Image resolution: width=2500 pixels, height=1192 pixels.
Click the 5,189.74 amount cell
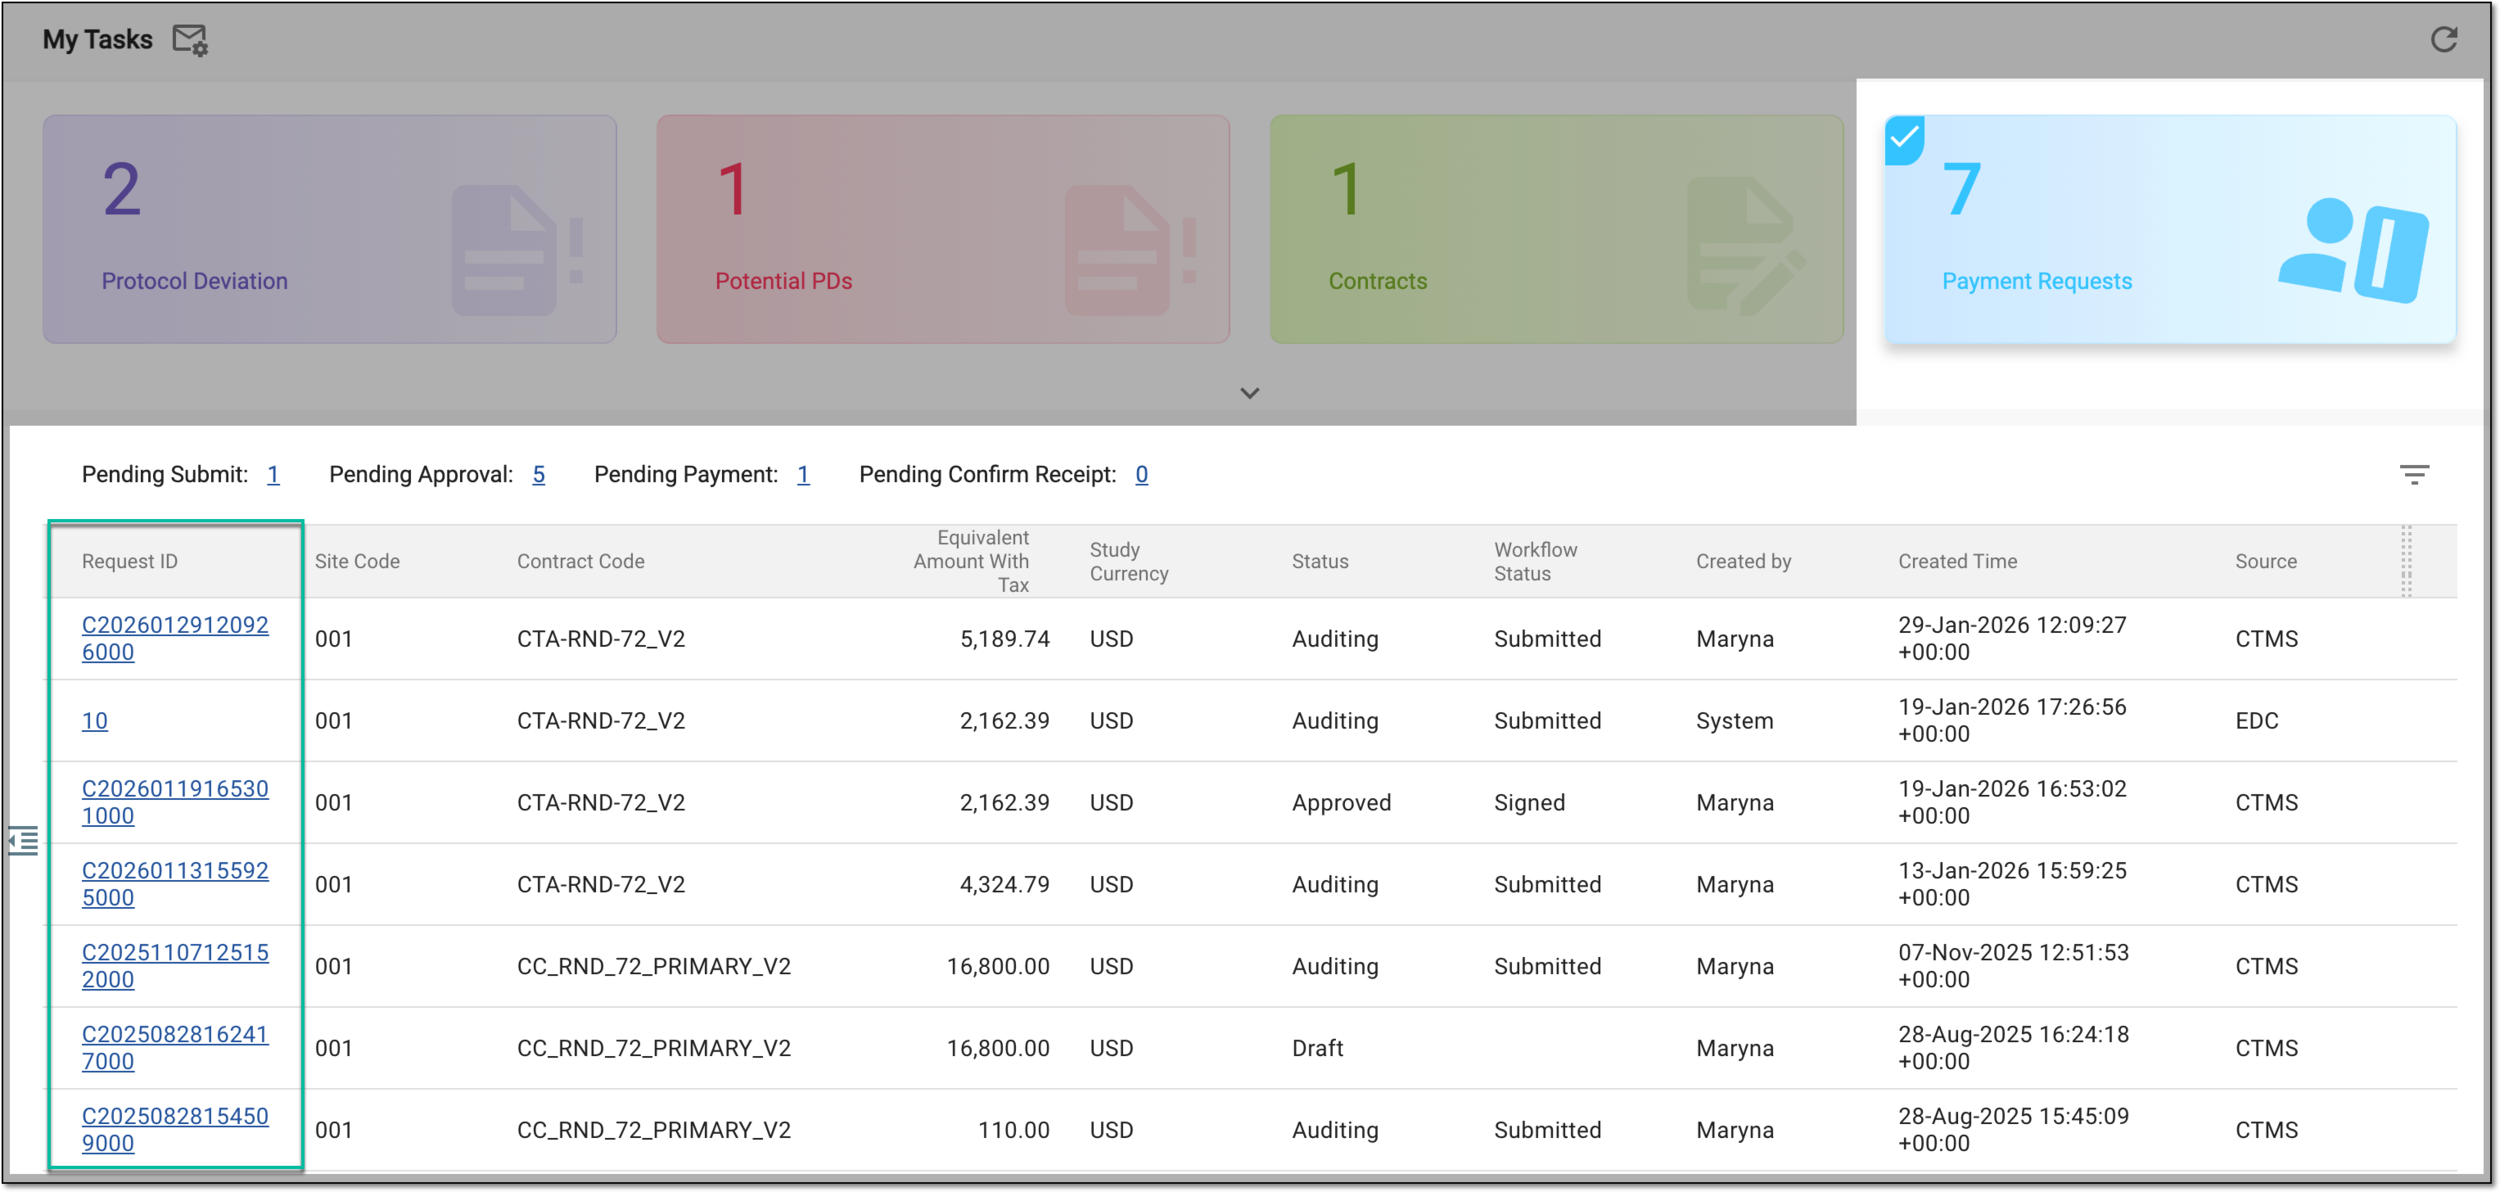coord(1005,639)
